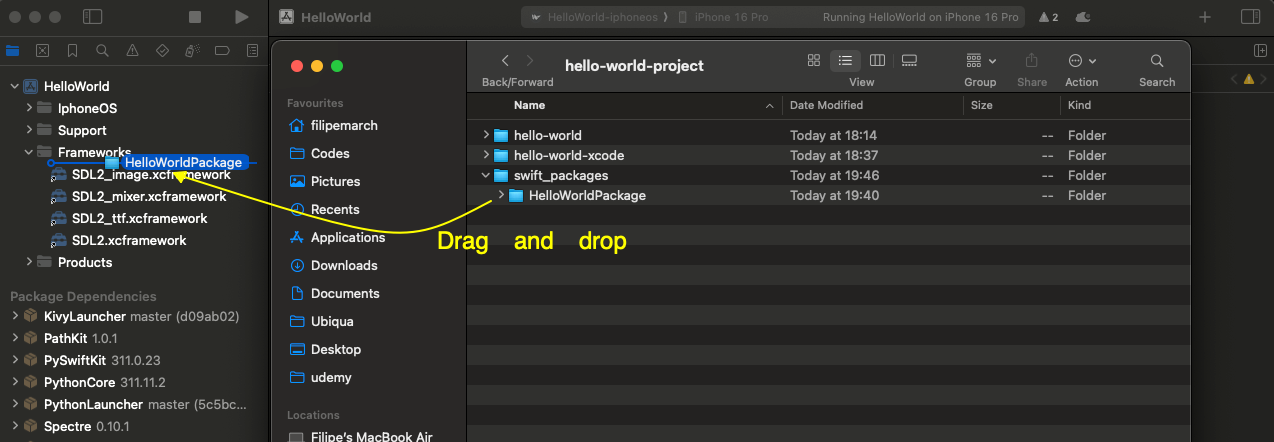Switch Finder to column view
The image size is (1274, 442).
click(877, 60)
